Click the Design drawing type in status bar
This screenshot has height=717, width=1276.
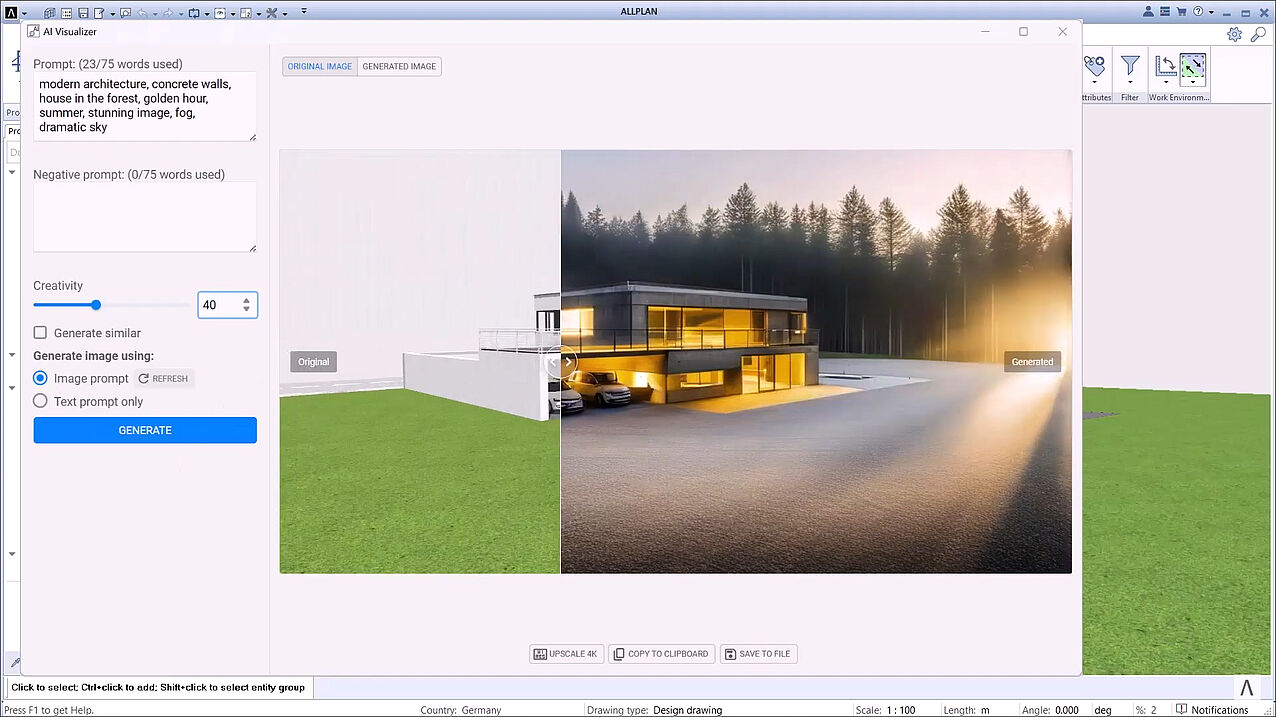tap(688, 710)
